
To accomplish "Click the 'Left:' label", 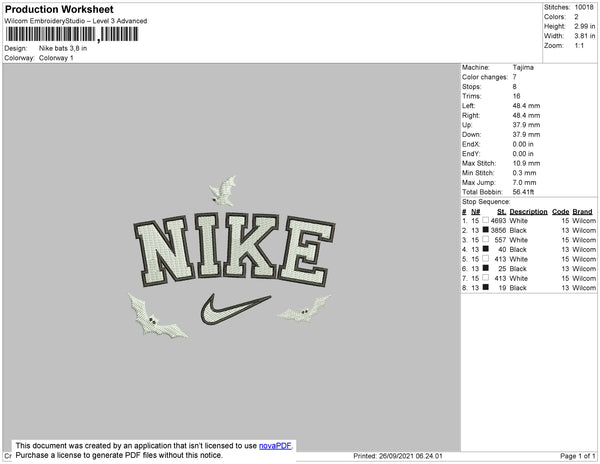I will 468,106.
